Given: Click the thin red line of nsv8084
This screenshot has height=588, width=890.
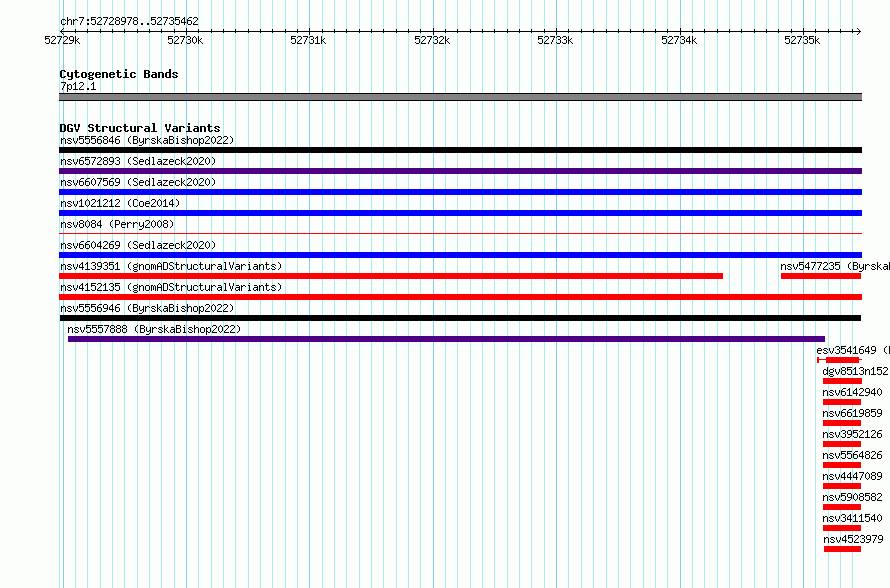Looking at the screenshot, I should pyautogui.click(x=460, y=233).
